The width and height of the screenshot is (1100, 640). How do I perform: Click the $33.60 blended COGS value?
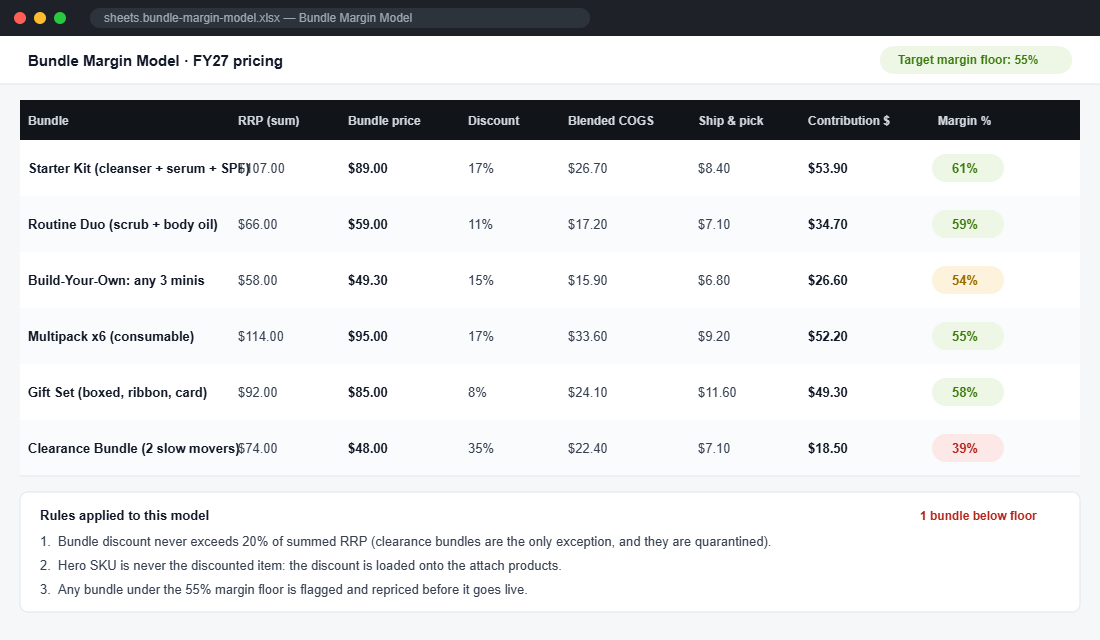(x=588, y=337)
